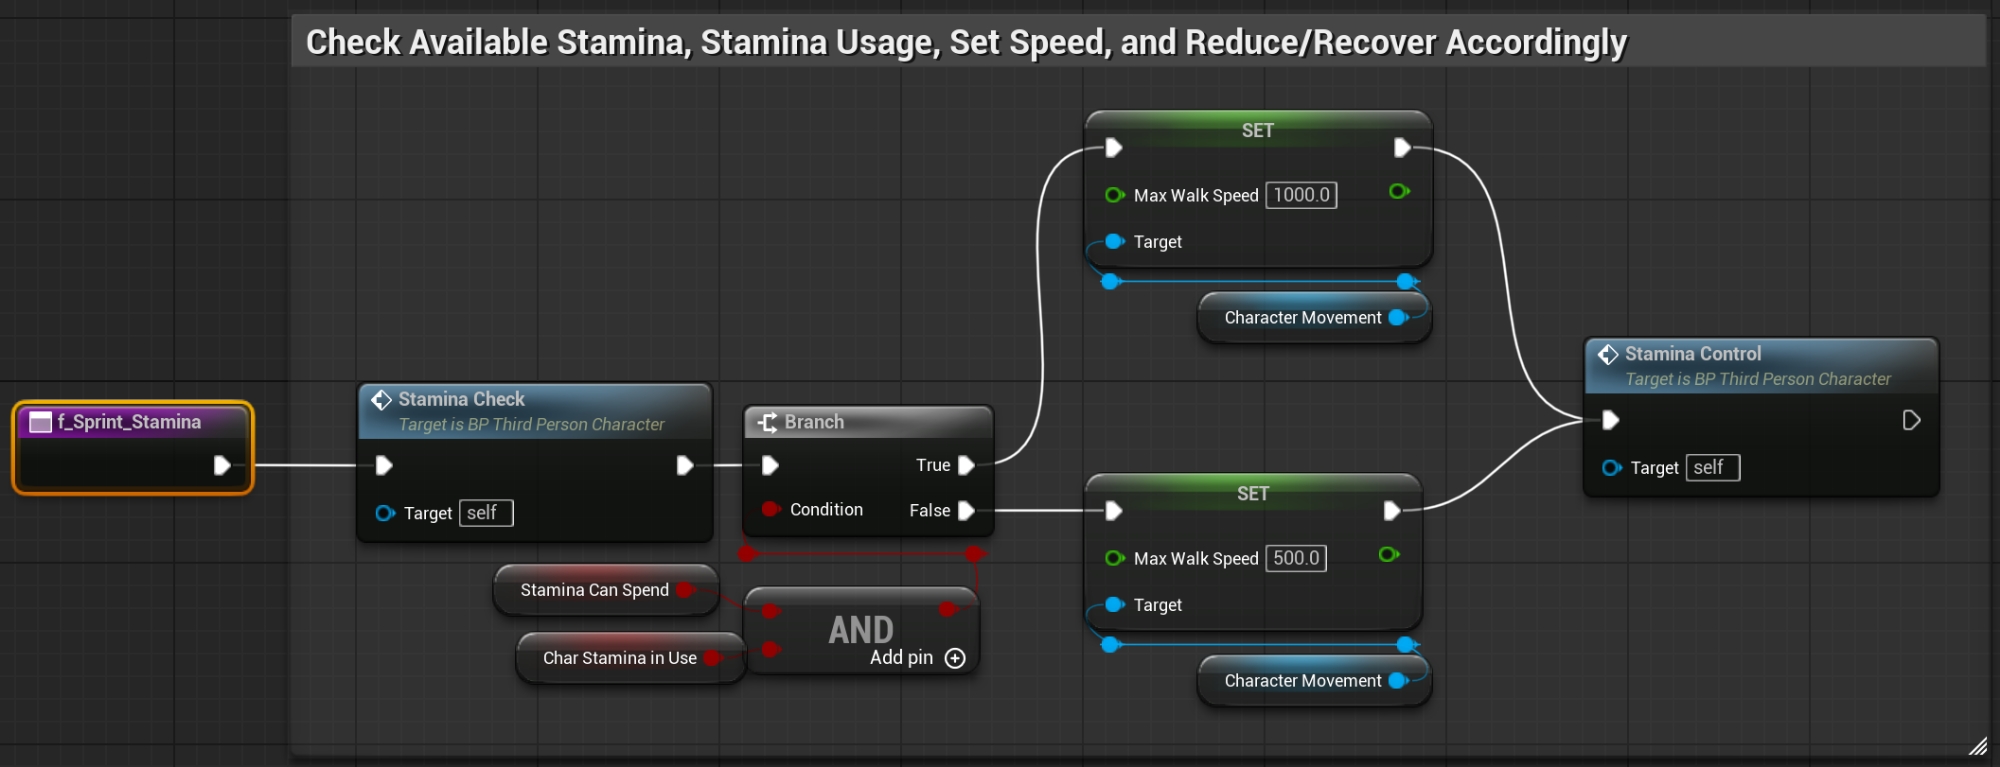This screenshot has height=767, width=2000.
Task: Click the f_Sprint_Stamina node's output execution pin
Action: pos(222,465)
